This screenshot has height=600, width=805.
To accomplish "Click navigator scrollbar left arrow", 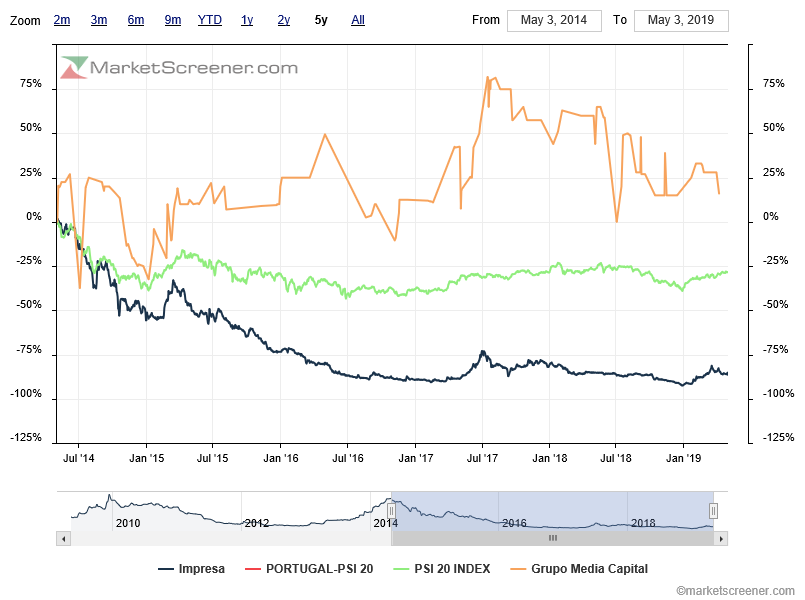I will (64, 538).
